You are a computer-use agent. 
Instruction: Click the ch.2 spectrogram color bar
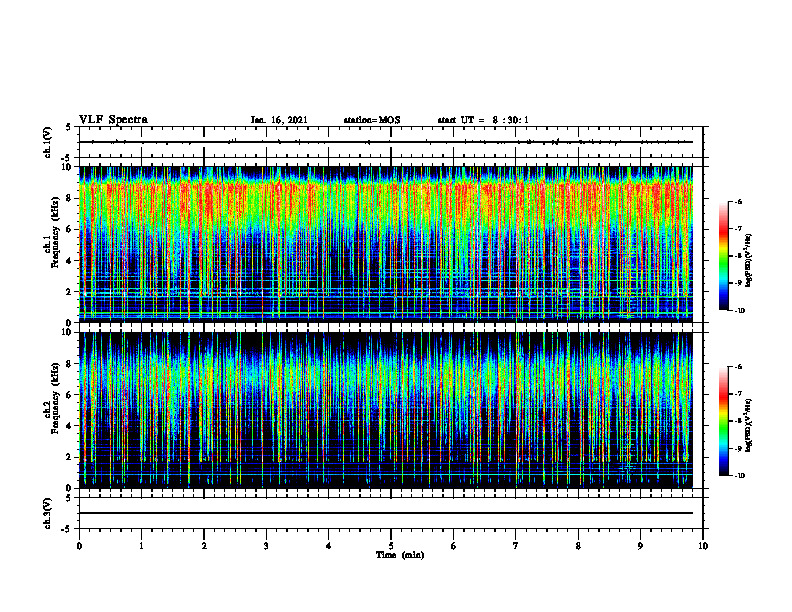724,421
